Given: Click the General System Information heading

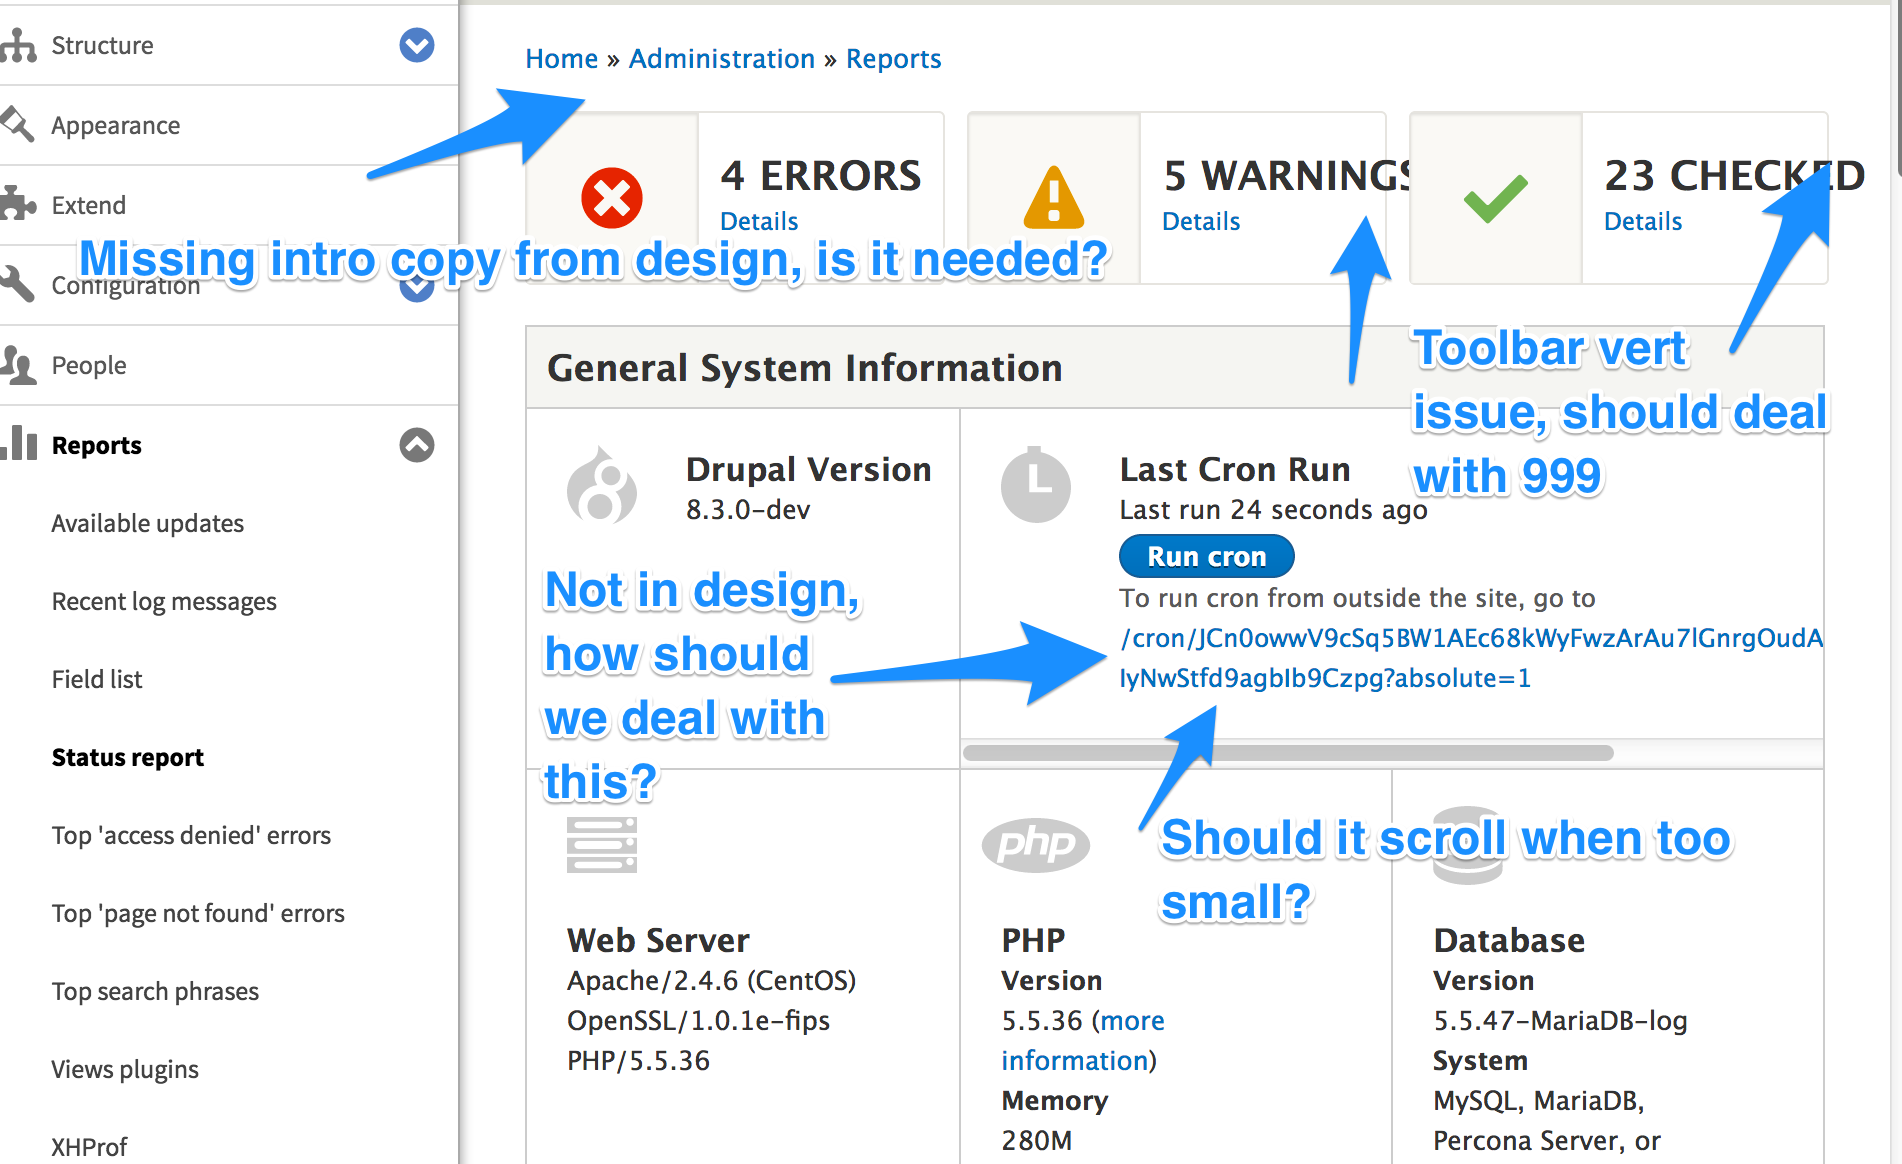Looking at the screenshot, I should (805, 368).
